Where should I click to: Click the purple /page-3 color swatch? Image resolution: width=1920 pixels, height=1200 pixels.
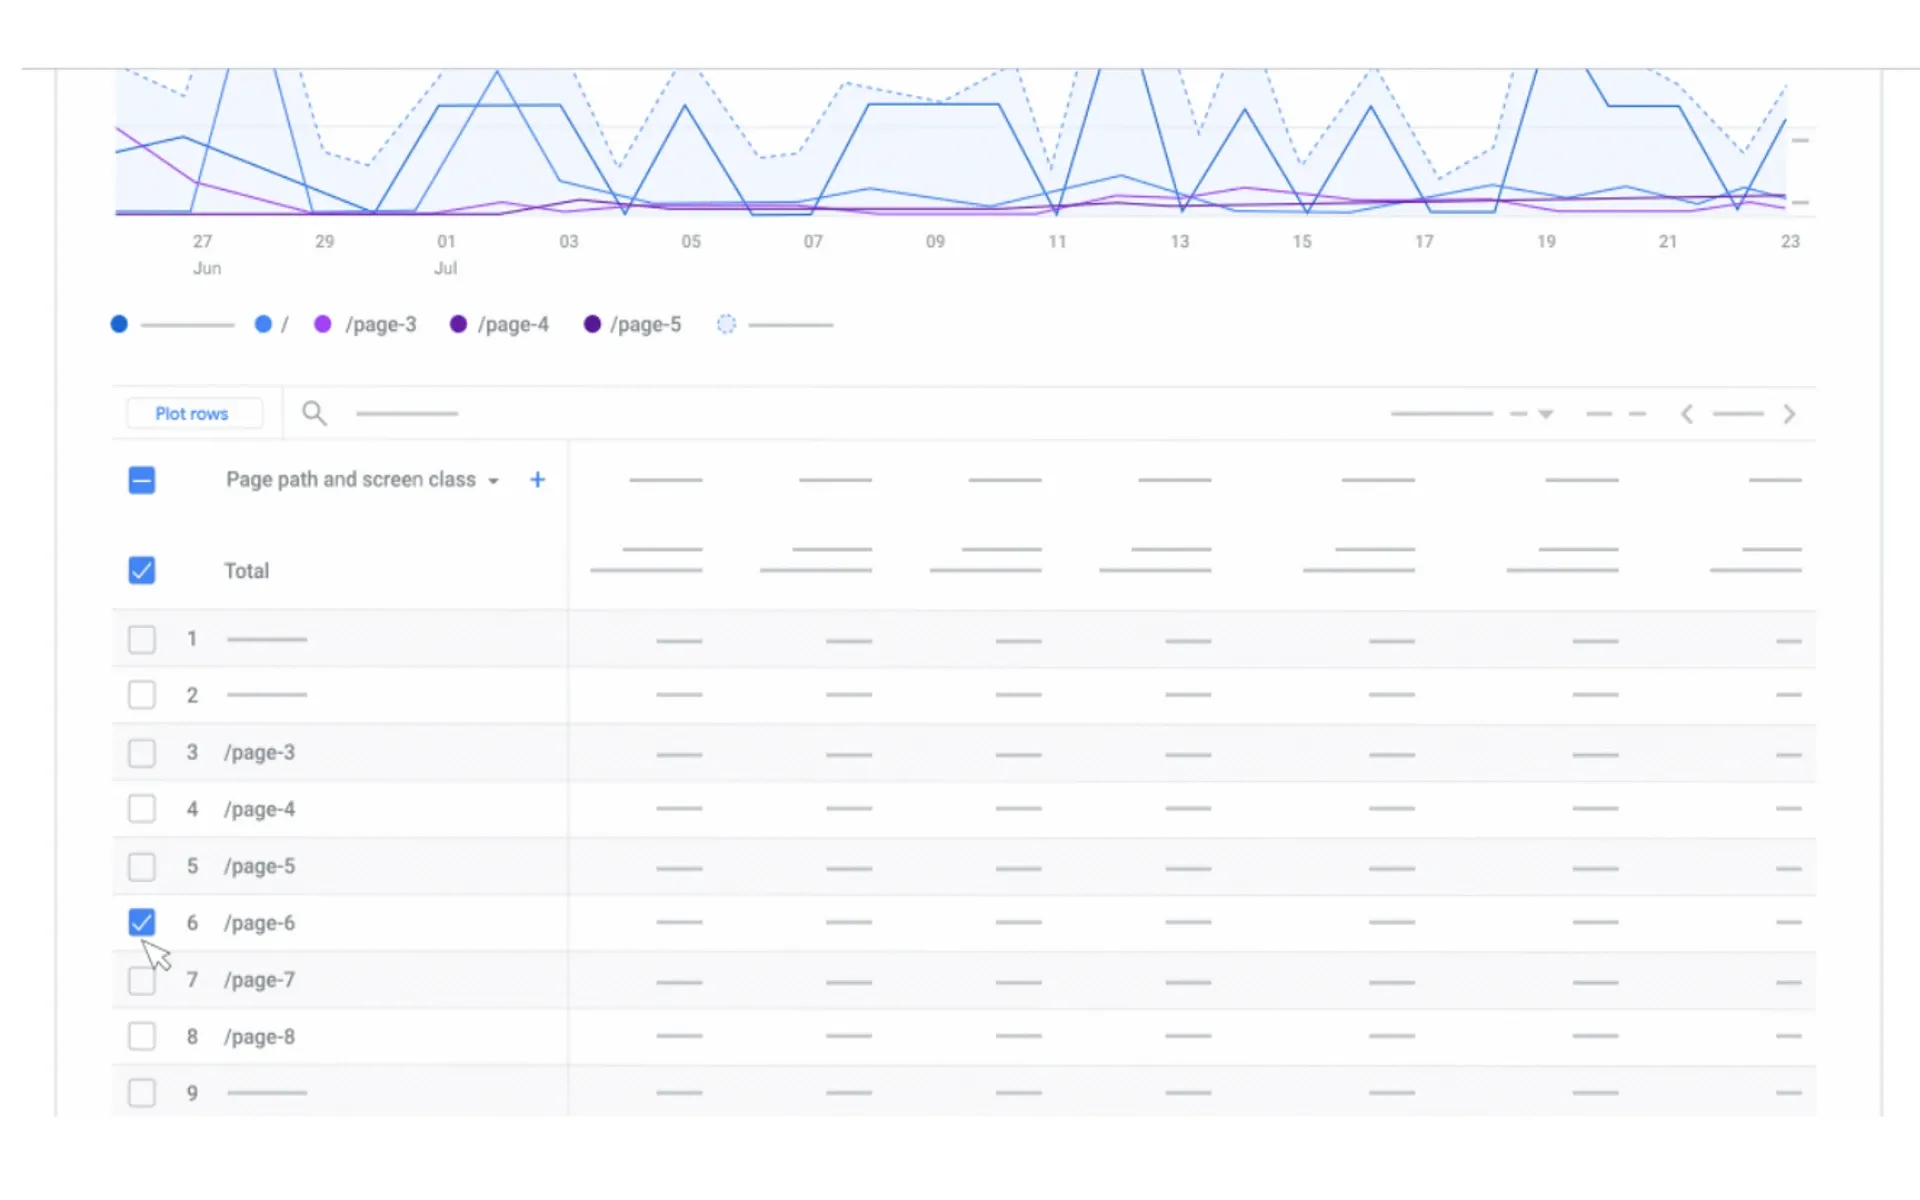tap(322, 324)
